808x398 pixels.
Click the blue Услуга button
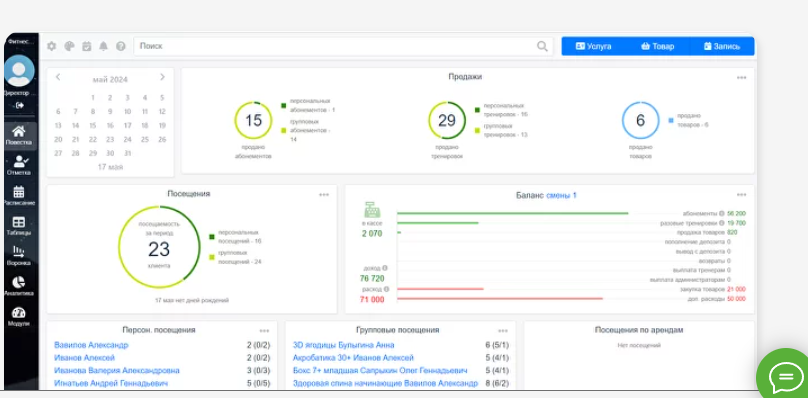[593, 46]
